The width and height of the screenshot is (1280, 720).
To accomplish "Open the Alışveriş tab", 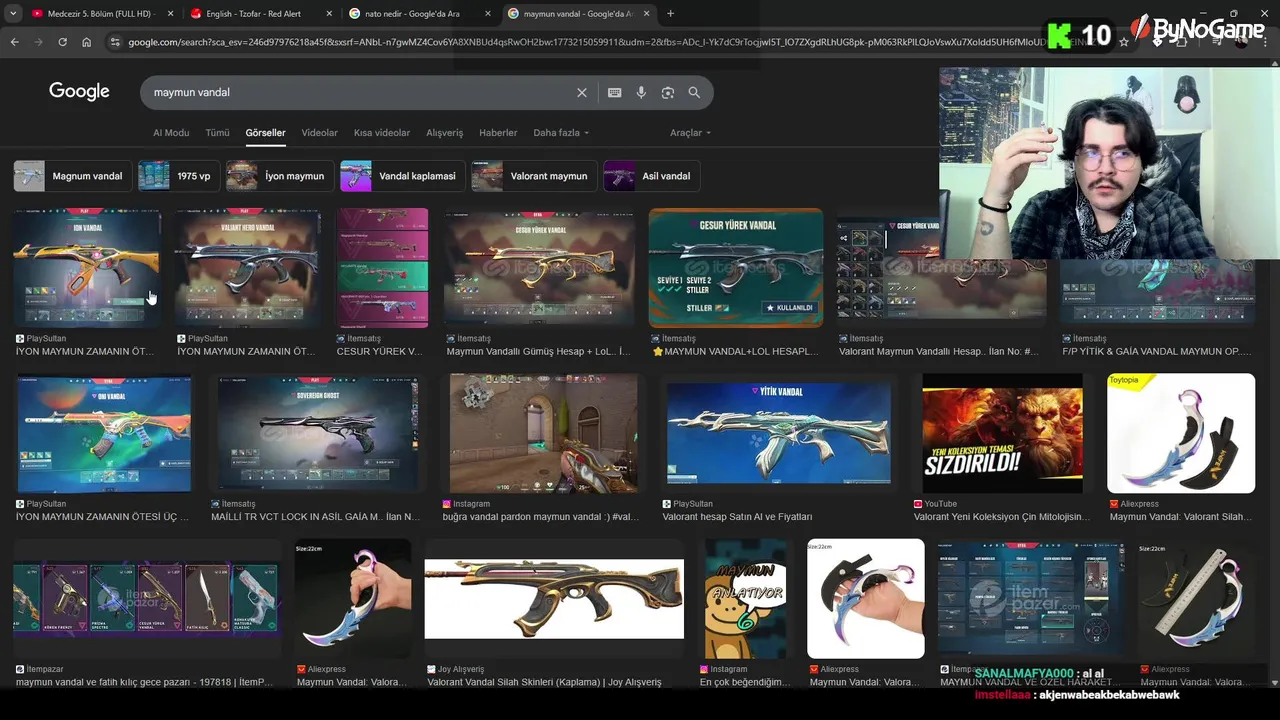I will coord(445,133).
